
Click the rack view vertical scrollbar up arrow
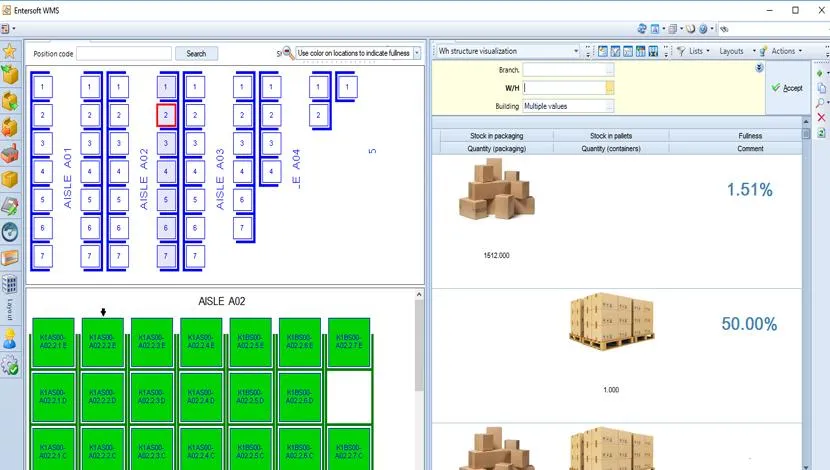pyautogui.click(x=419, y=294)
